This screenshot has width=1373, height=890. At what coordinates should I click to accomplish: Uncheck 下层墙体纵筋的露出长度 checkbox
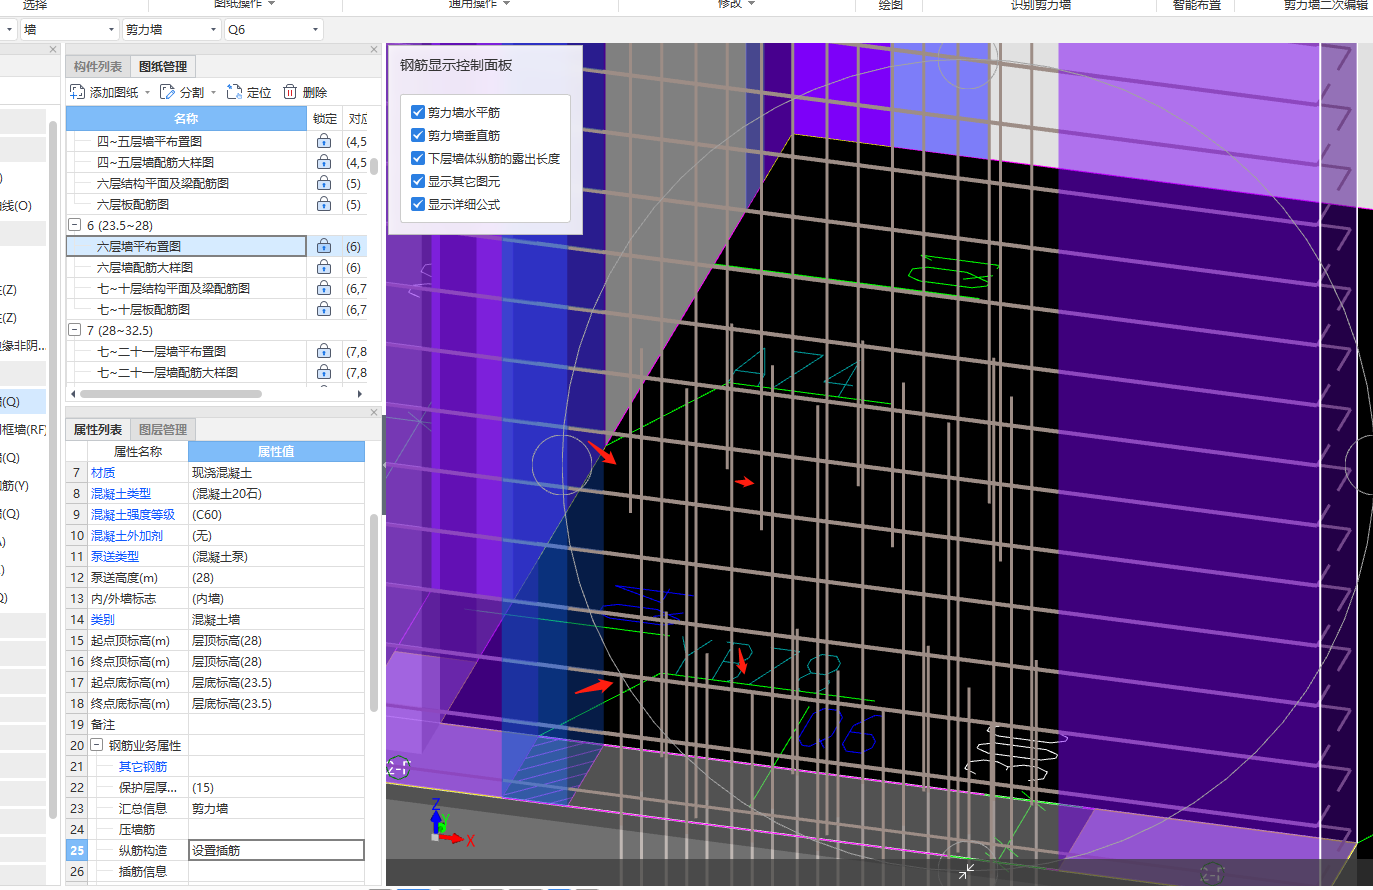[x=418, y=158]
